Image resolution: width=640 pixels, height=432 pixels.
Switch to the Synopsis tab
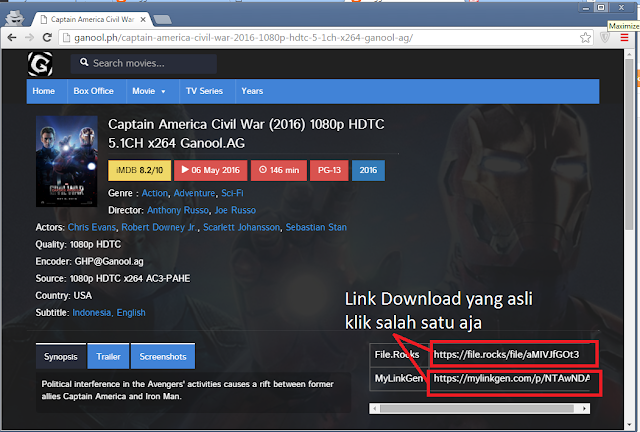click(x=61, y=356)
